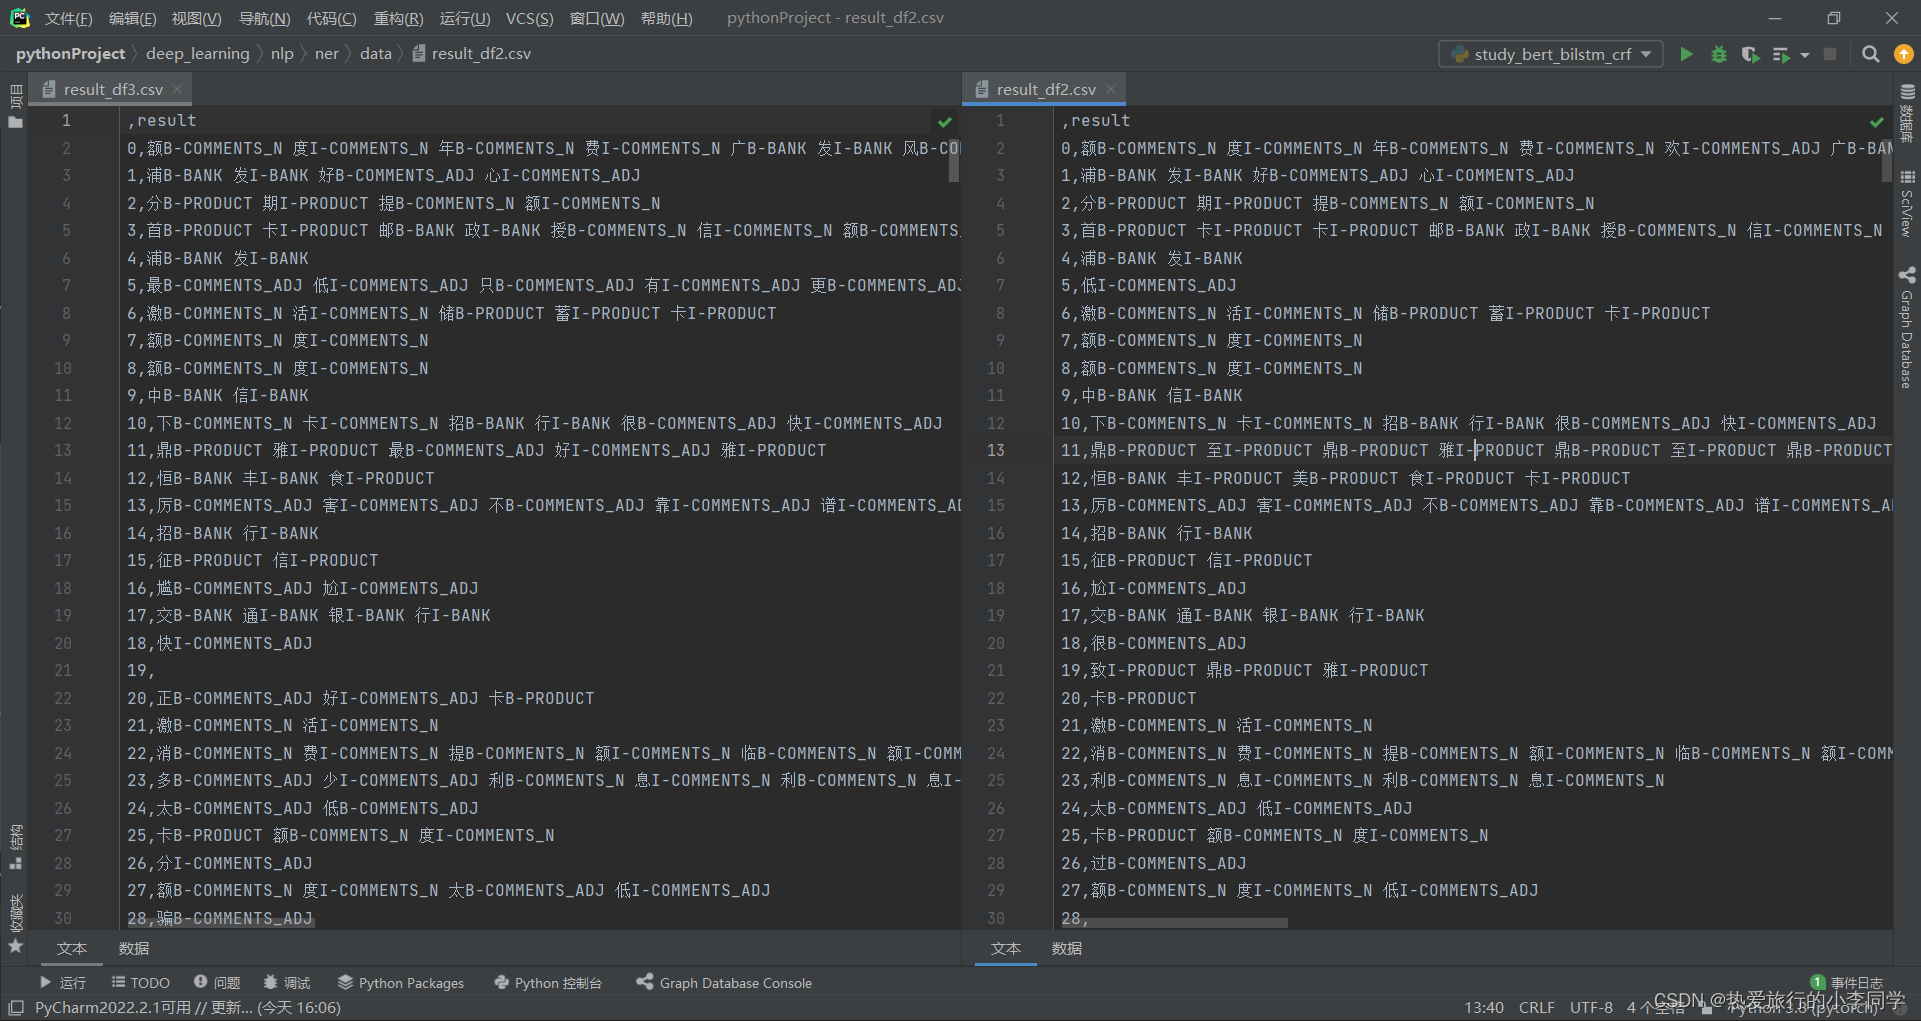Select 数据 tab in left editor
The width and height of the screenshot is (1921, 1021).
(x=133, y=948)
